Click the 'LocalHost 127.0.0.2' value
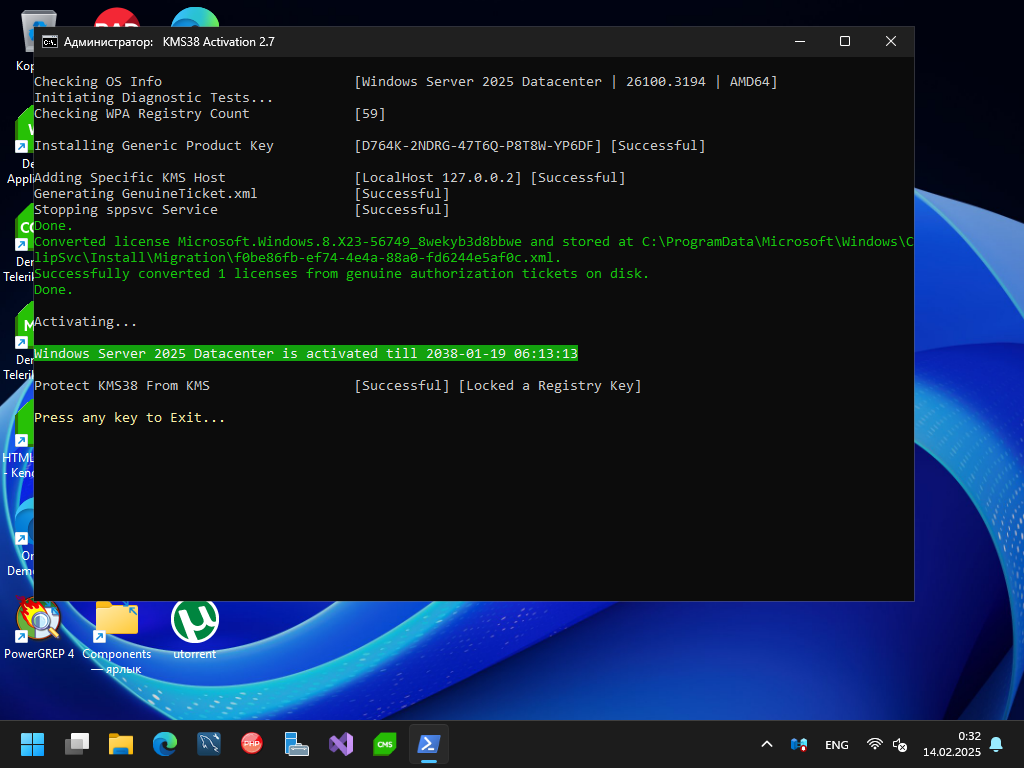This screenshot has width=1024, height=768. (x=438, y=178)
